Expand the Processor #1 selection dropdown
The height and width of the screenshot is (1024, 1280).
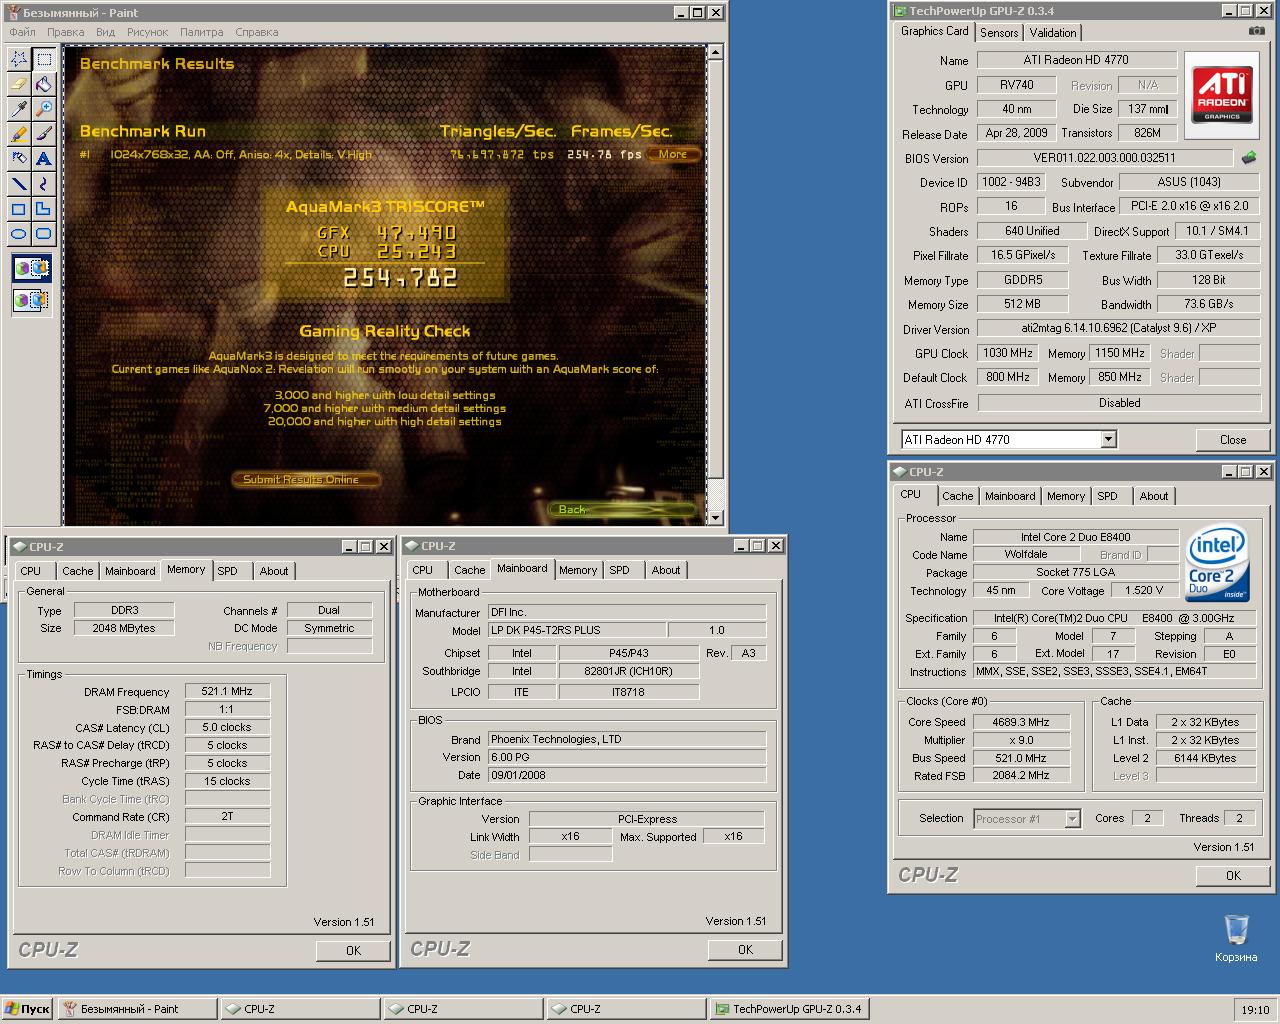(1072, 818)
